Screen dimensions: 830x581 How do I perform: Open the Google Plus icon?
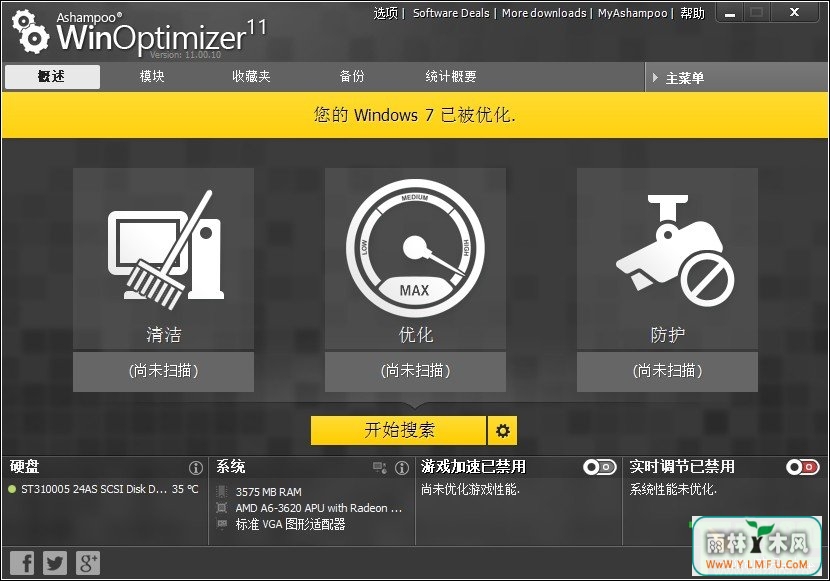point(88,563)
